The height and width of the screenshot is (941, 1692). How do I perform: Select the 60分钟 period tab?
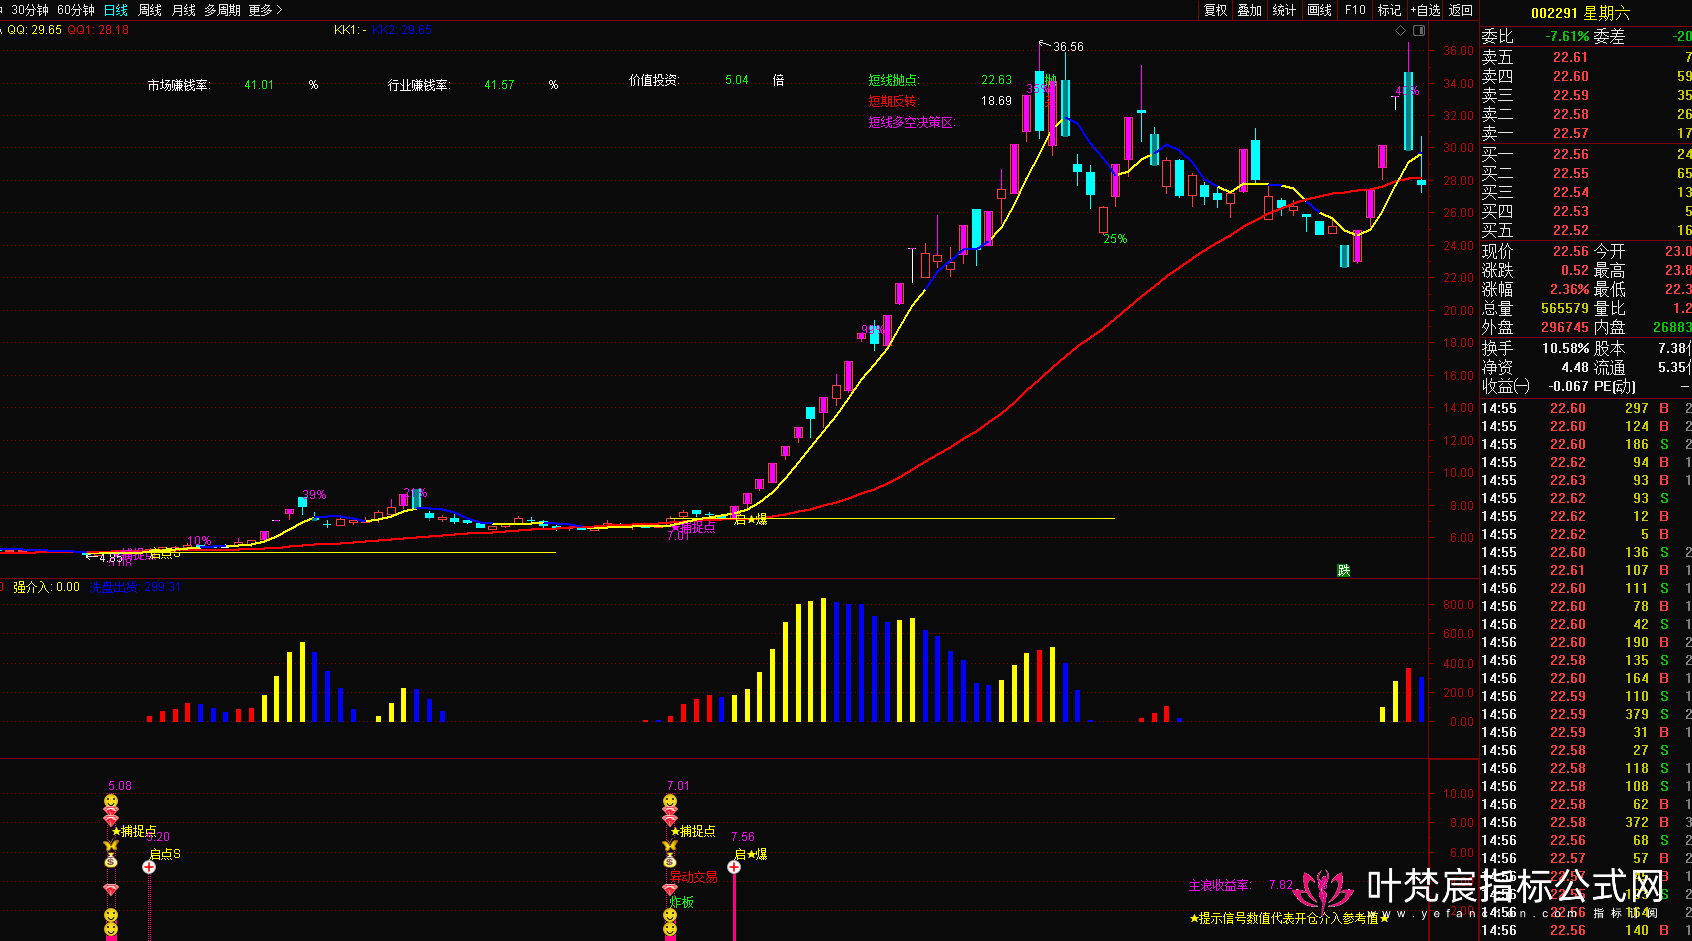coord(76,10)
